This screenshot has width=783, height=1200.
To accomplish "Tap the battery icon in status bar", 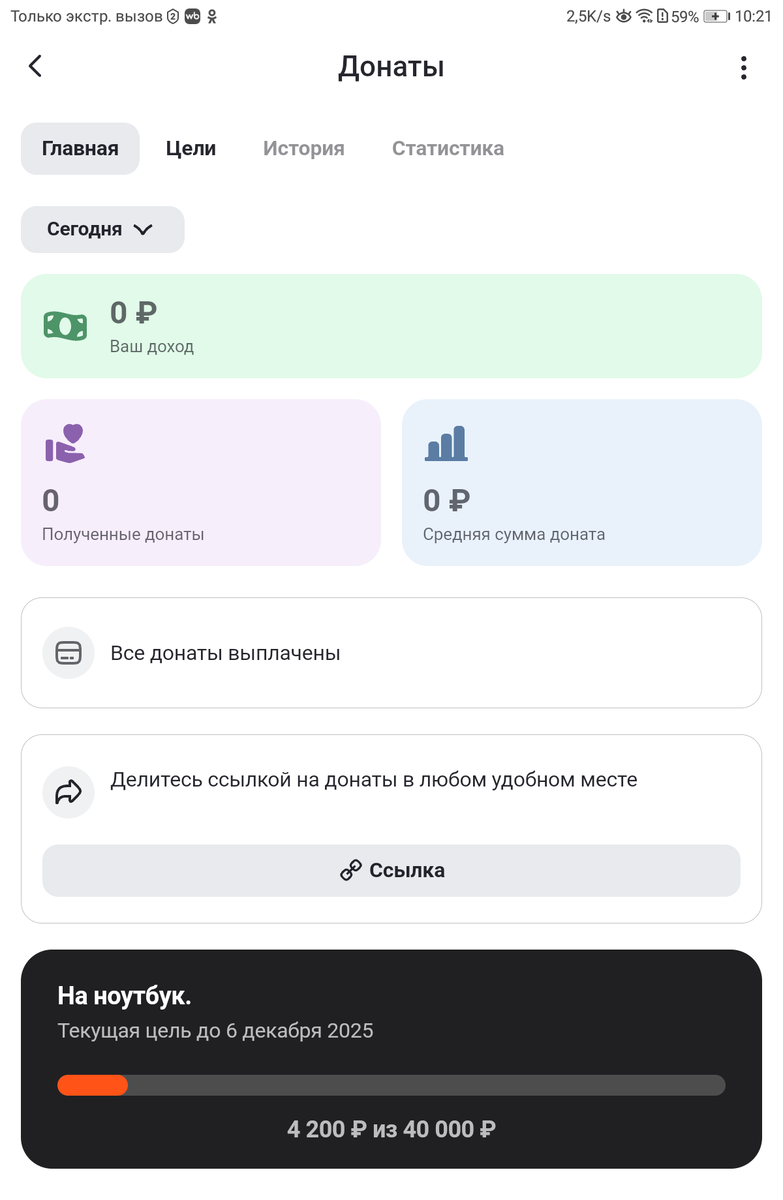I will tap(716, 16).
